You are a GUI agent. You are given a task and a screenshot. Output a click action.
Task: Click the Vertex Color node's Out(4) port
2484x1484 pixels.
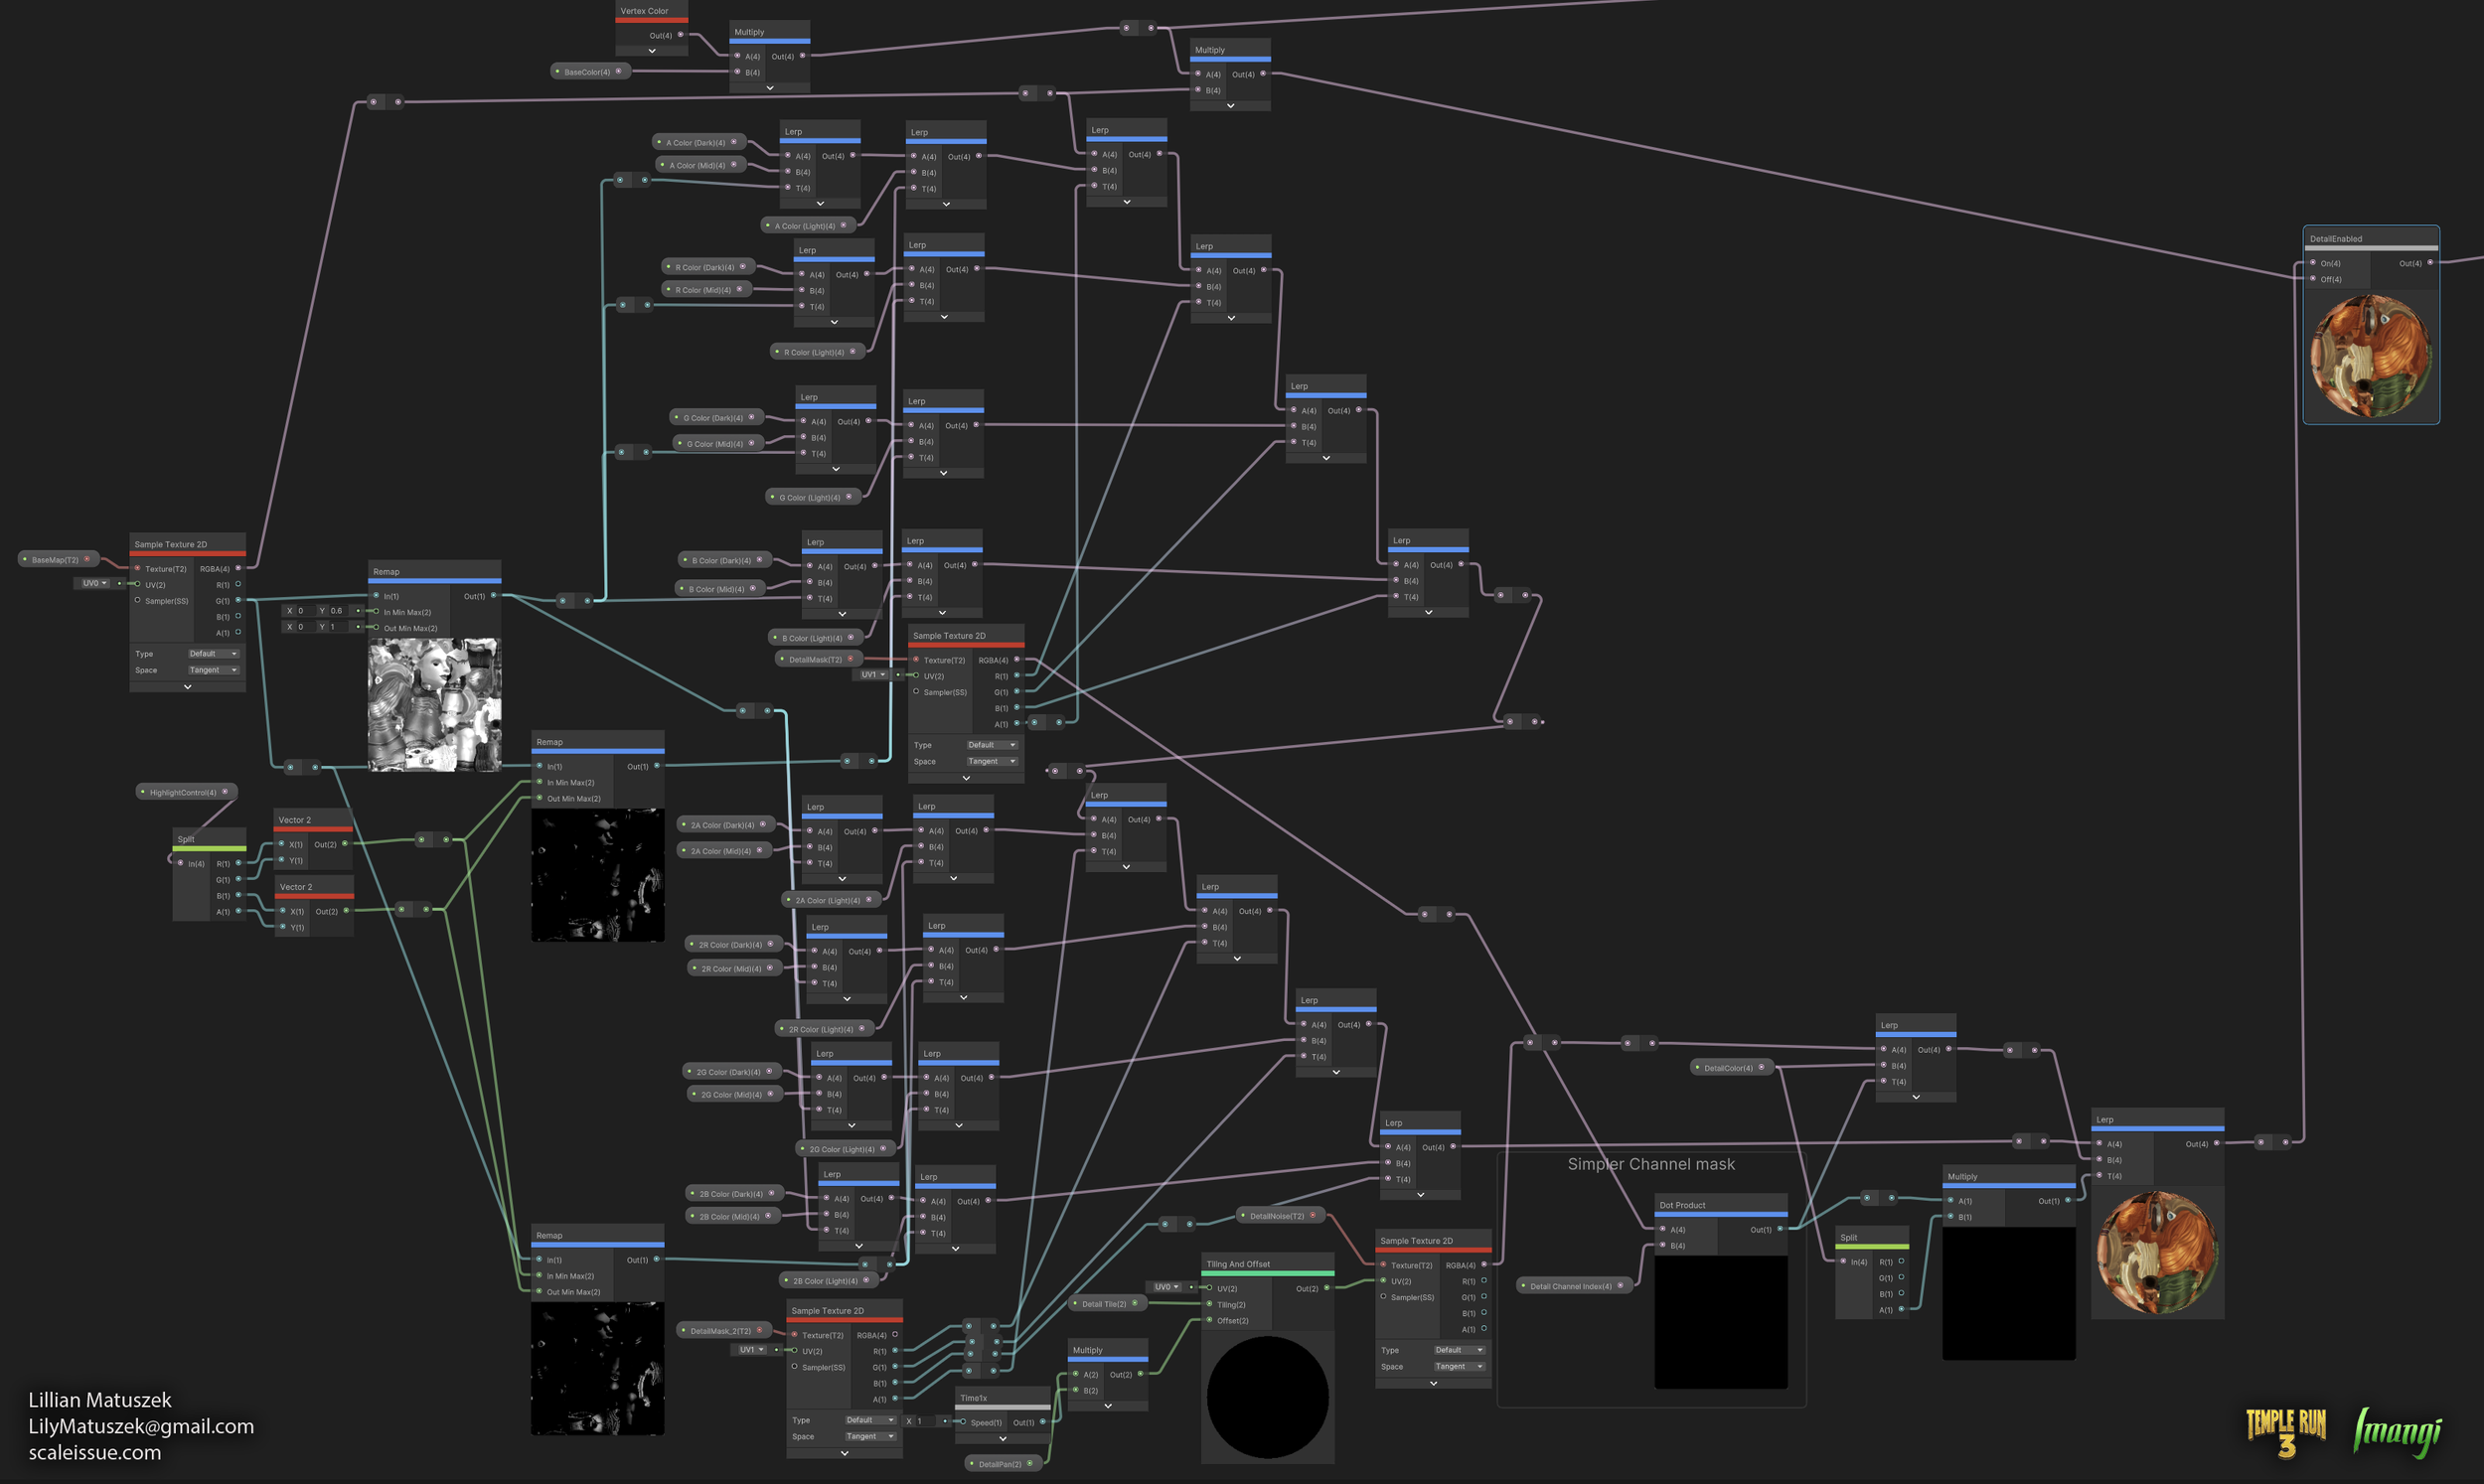pyautogui.click(x=681, y=35)
